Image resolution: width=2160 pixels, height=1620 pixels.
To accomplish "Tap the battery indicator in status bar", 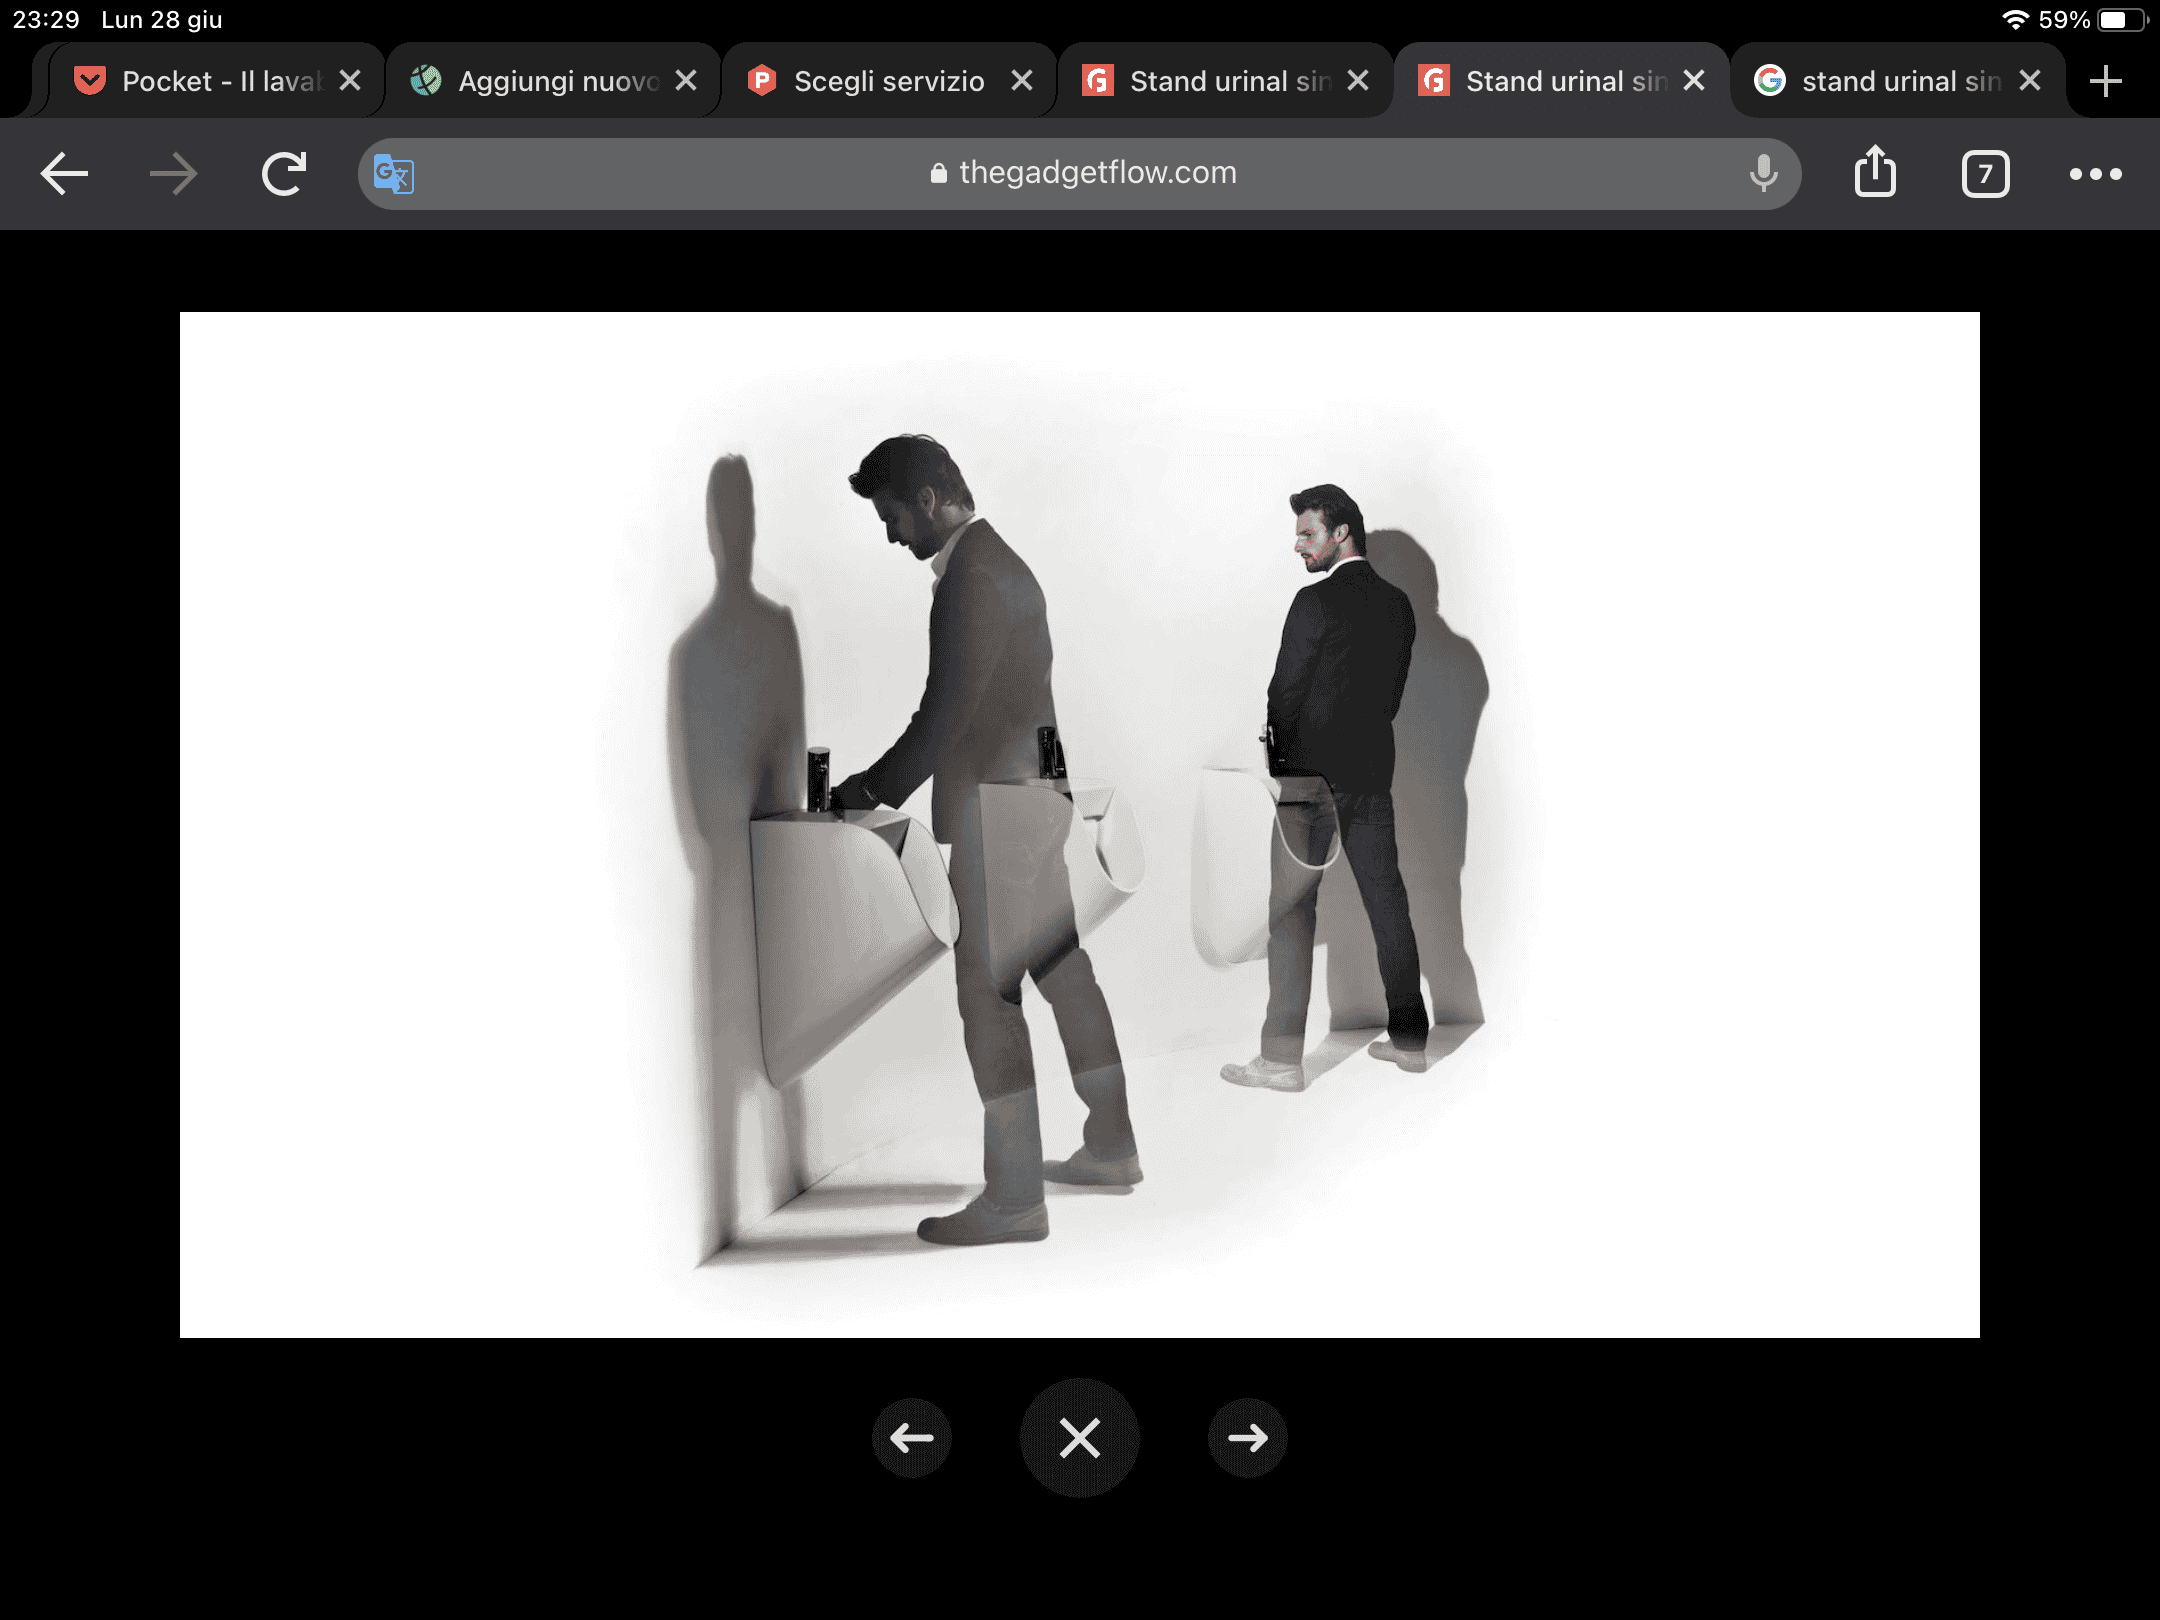I will click(2122, 20).
